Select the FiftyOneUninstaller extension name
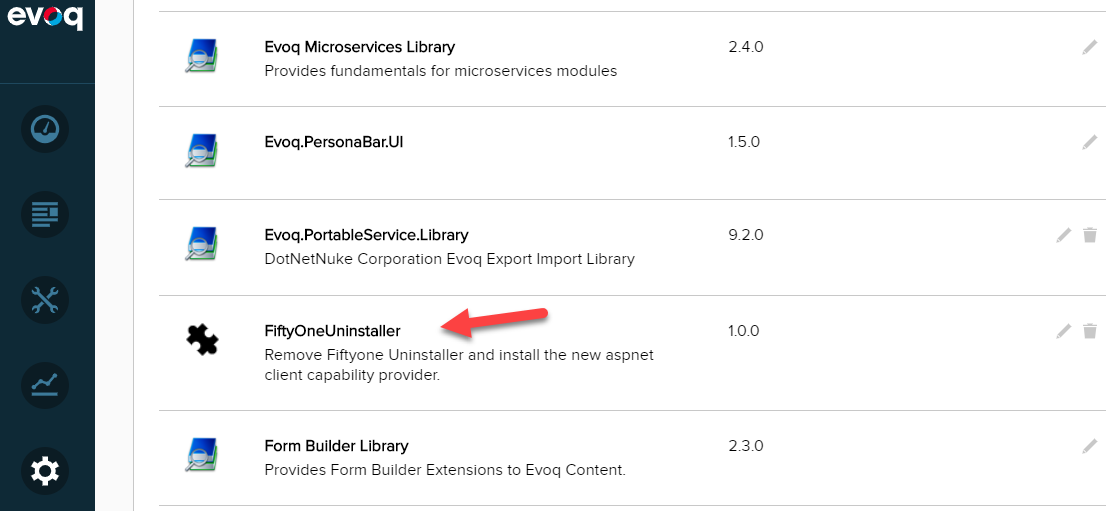This screenshot has height=511, width=1120. coord(332,331)
